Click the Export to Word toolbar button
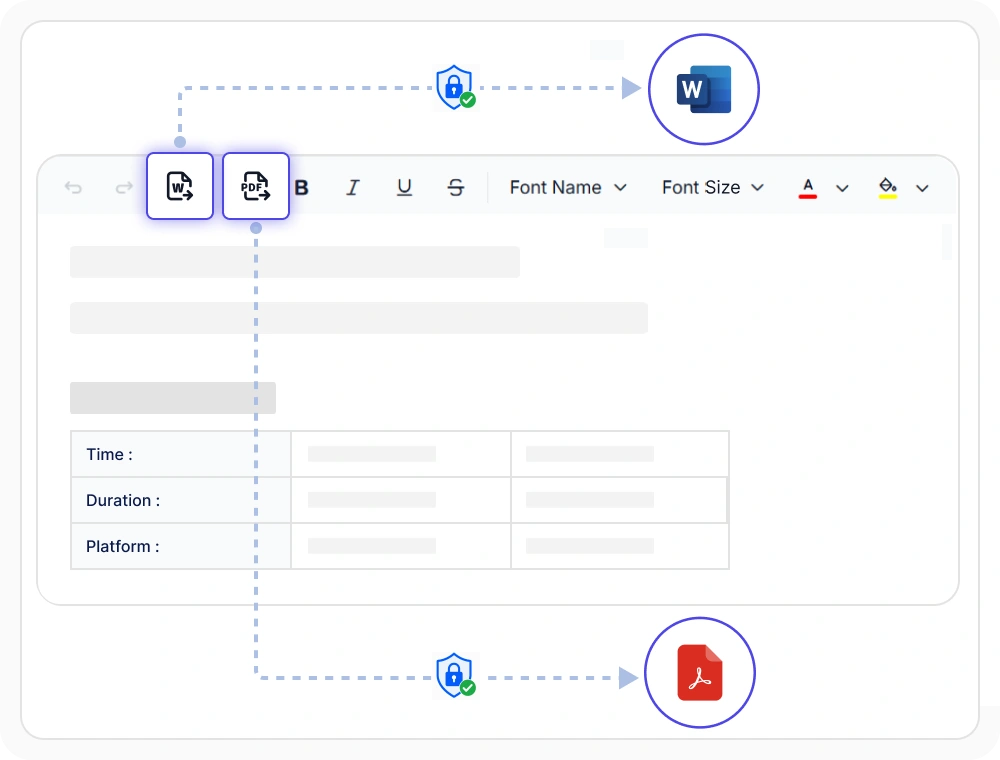This screenshot has width=1000, height=760. pos(180,186)
